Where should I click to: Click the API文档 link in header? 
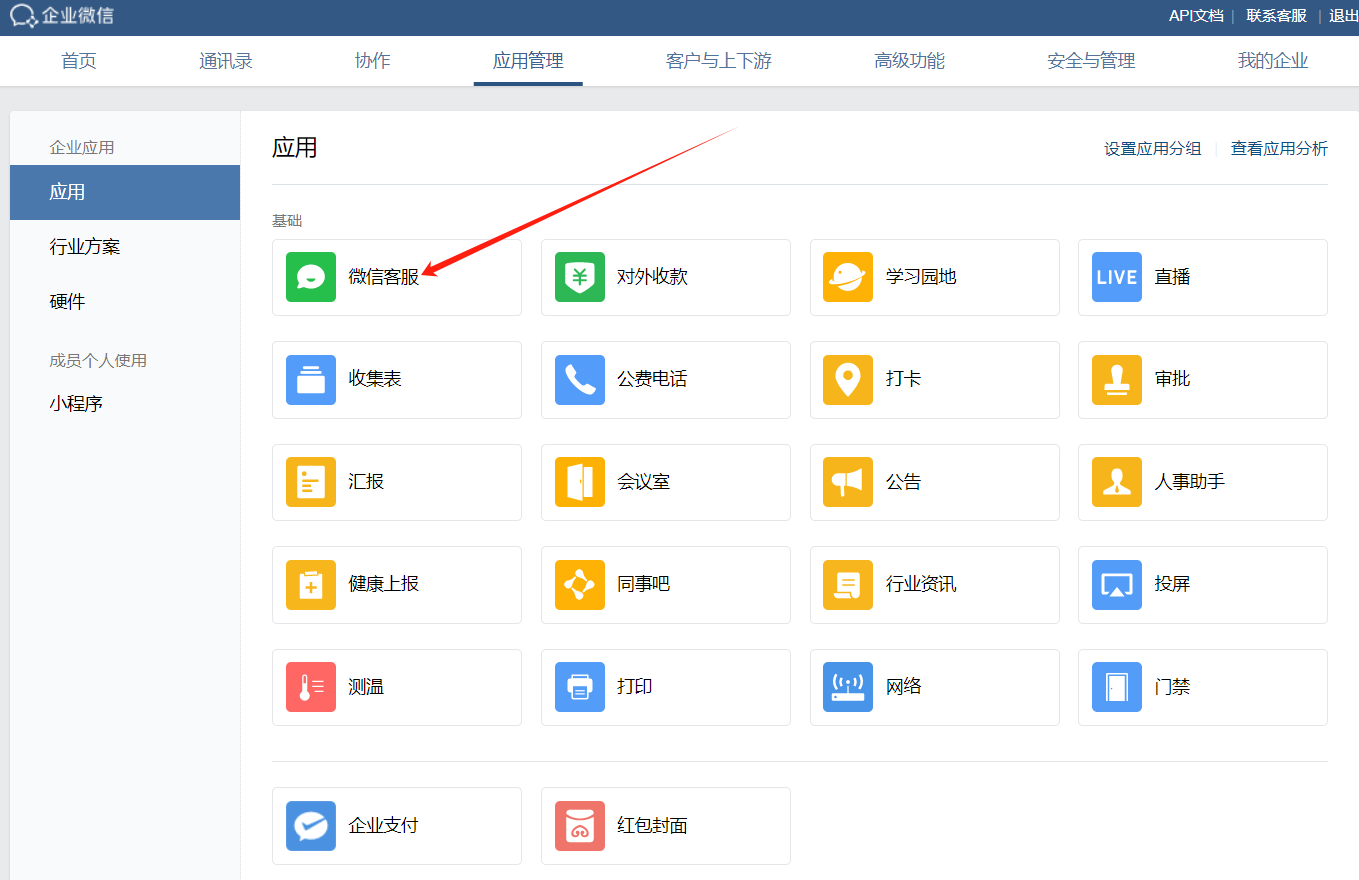tap(1196, 16)
